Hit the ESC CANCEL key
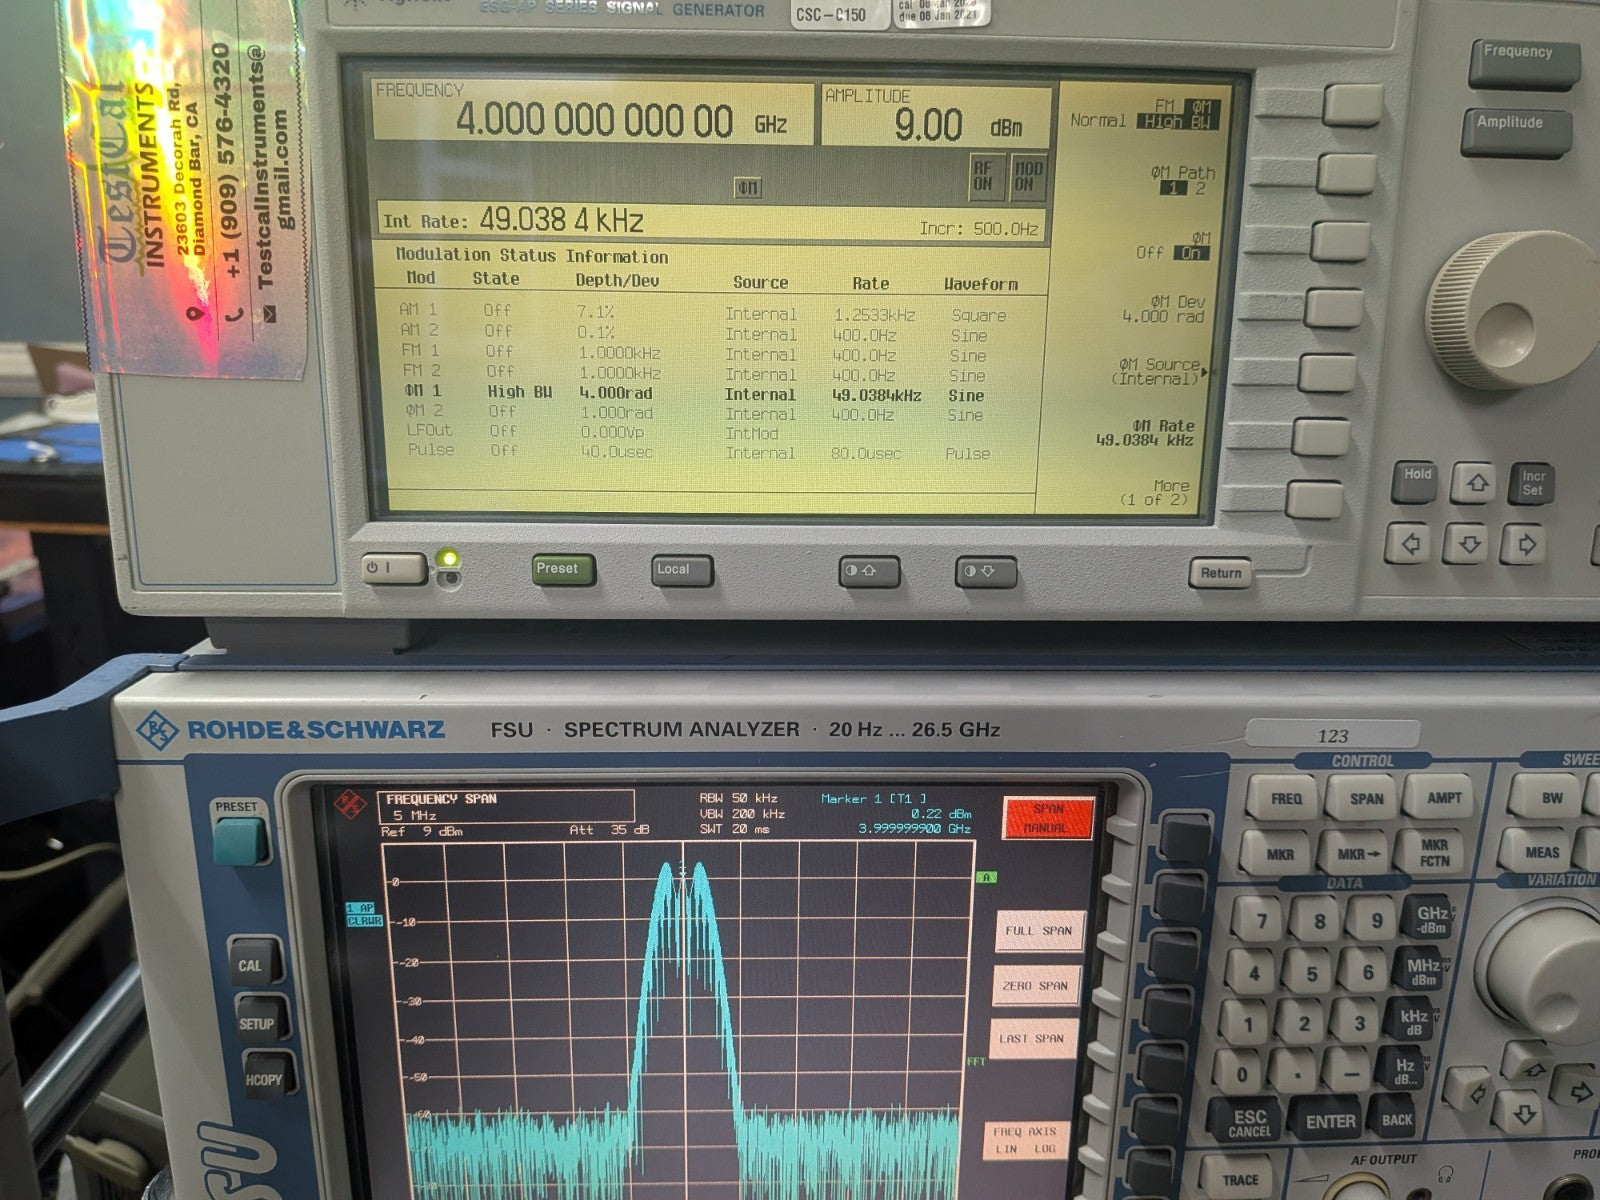Screen dimensions: 1600x1200 (1246, 1122)
